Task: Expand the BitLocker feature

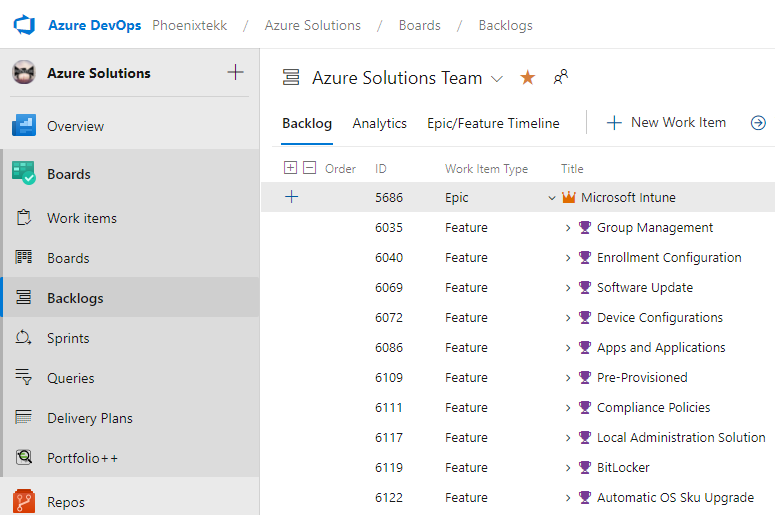Action: (568, 468)
